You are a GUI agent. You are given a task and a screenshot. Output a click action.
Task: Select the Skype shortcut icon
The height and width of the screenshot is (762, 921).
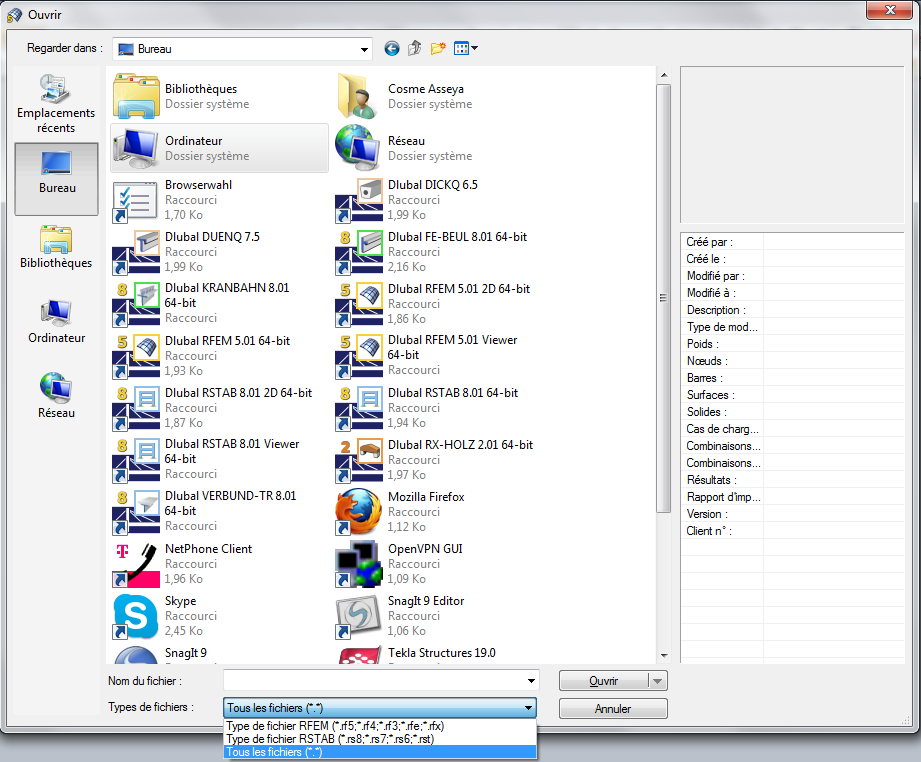point(136,616)
